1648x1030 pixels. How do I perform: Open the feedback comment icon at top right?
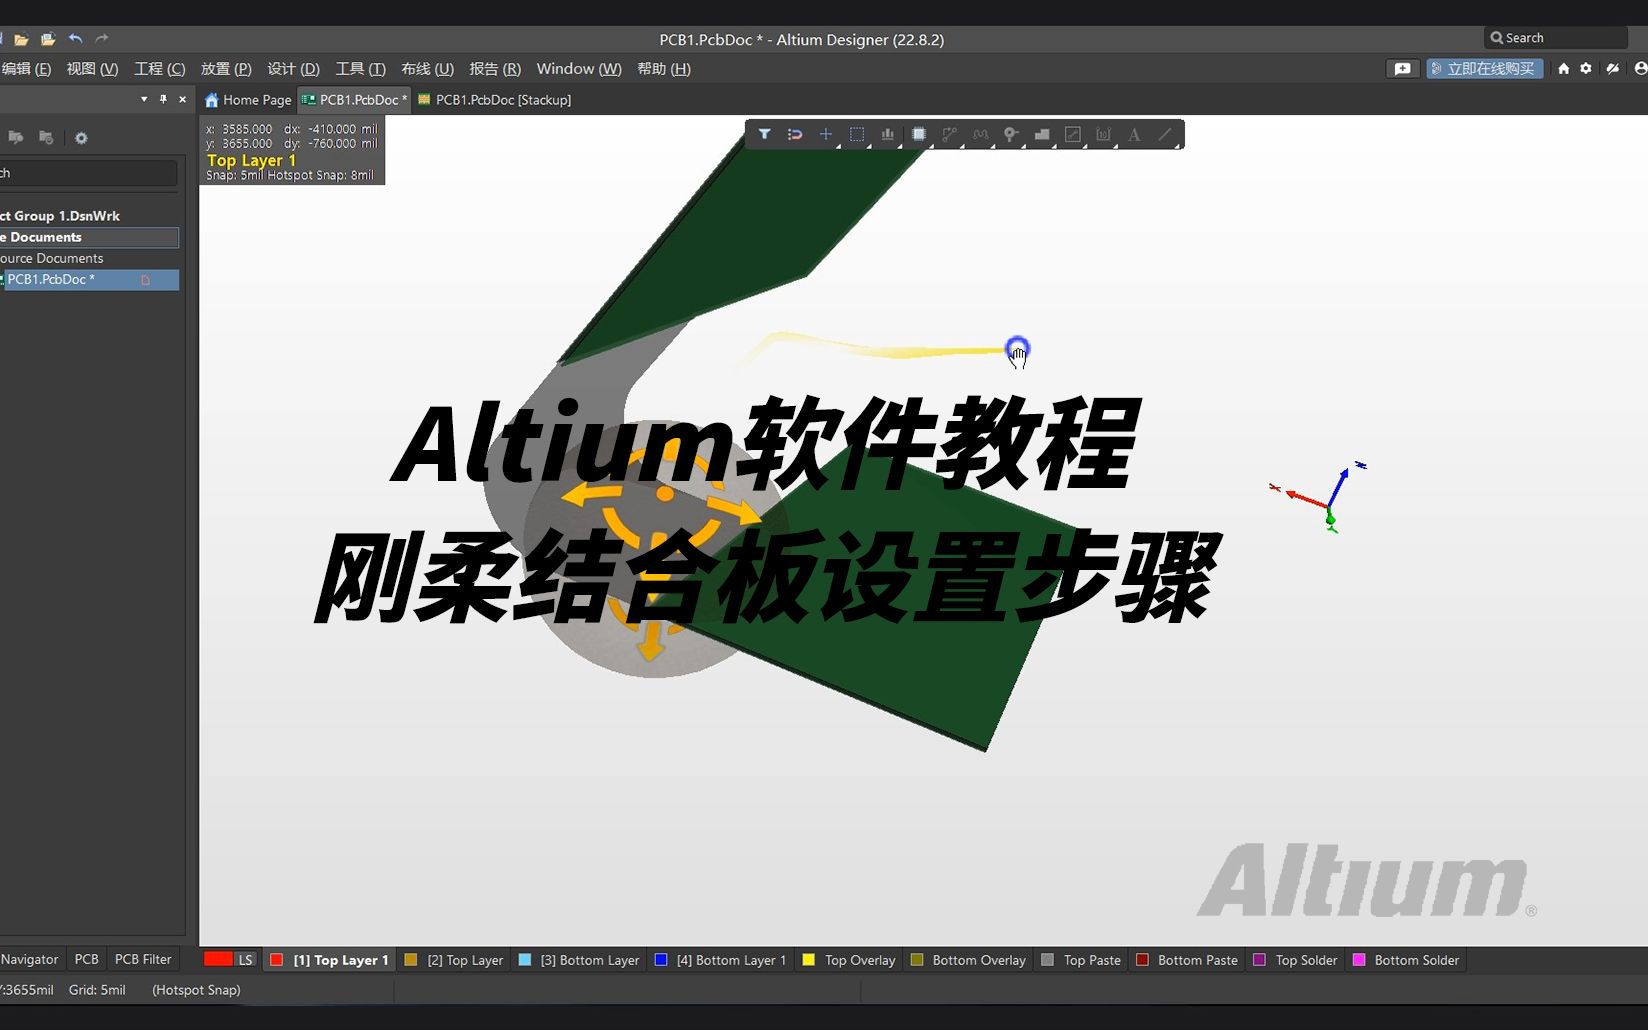tap(1402, 69)
